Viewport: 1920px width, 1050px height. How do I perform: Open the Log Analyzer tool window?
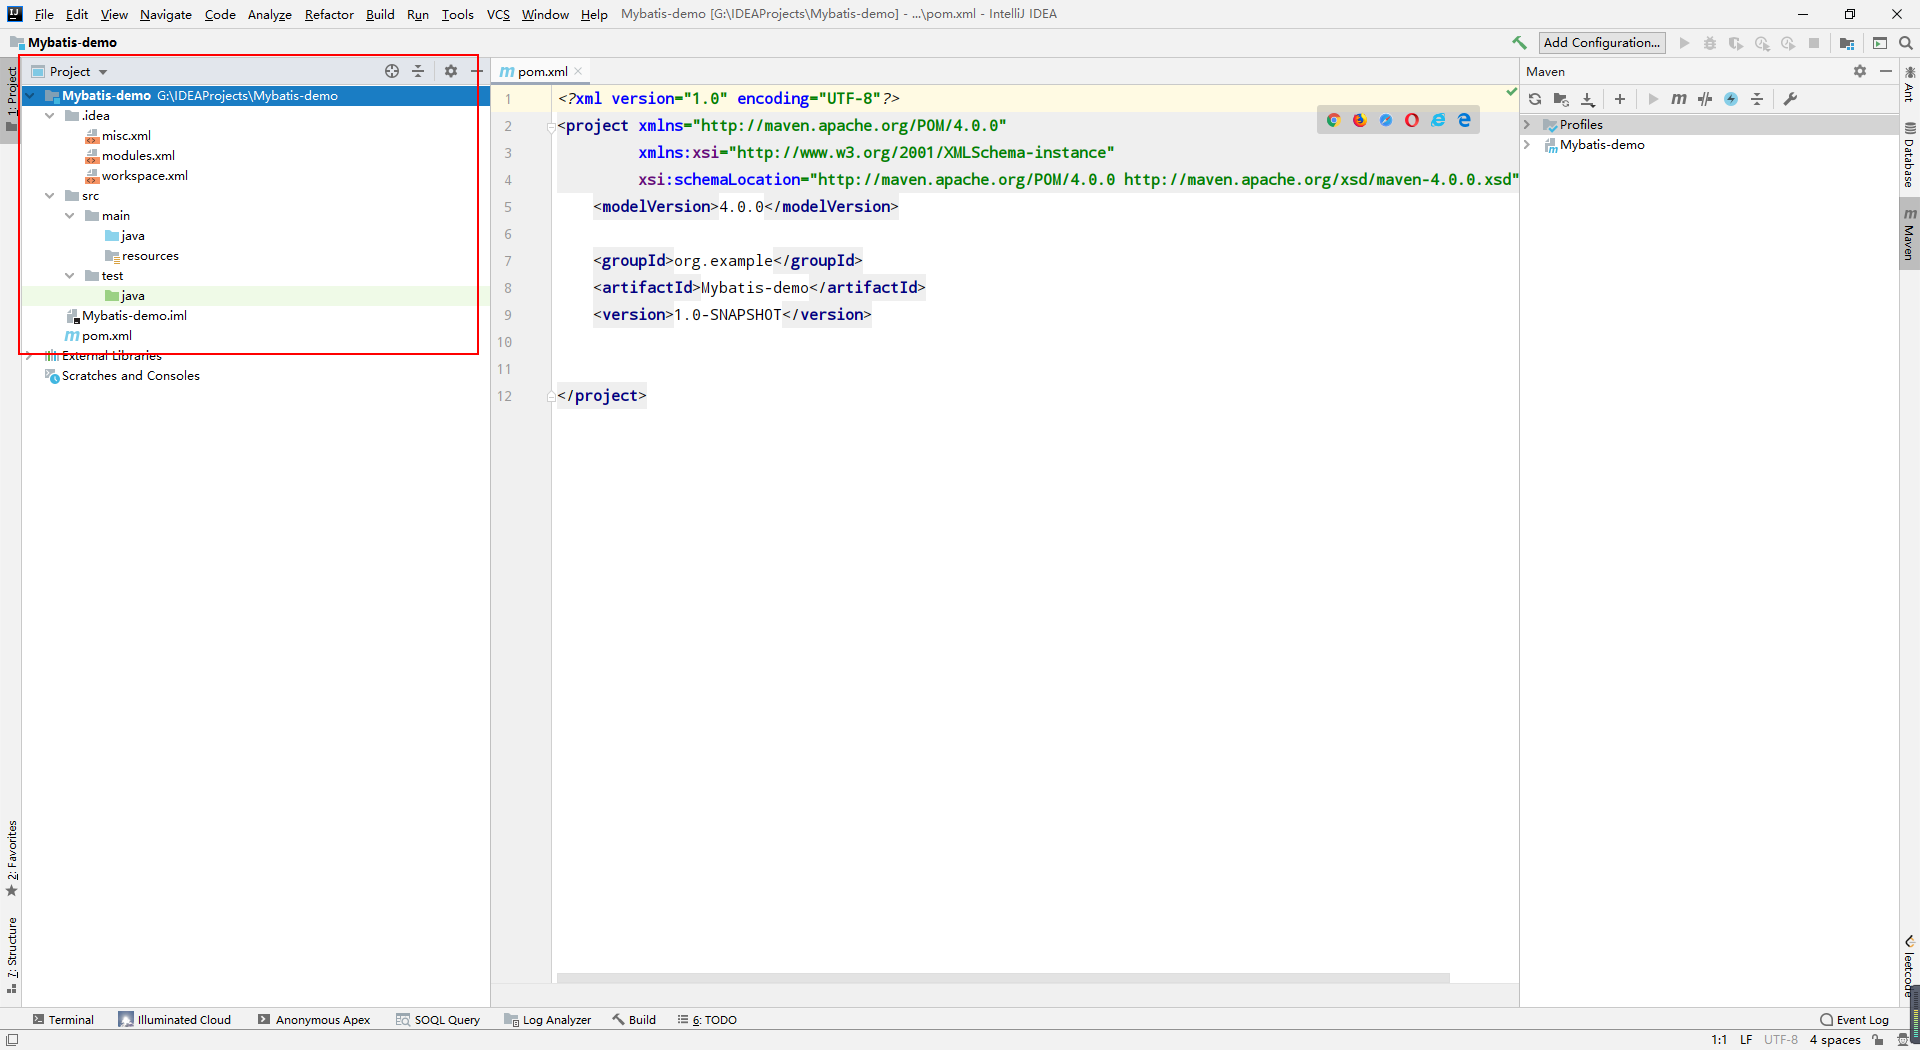548,1020
